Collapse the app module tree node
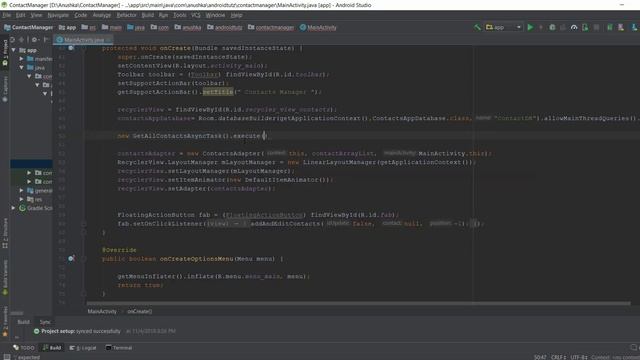The width and height of the screenshot is (640, 360). tap(13, 50)
